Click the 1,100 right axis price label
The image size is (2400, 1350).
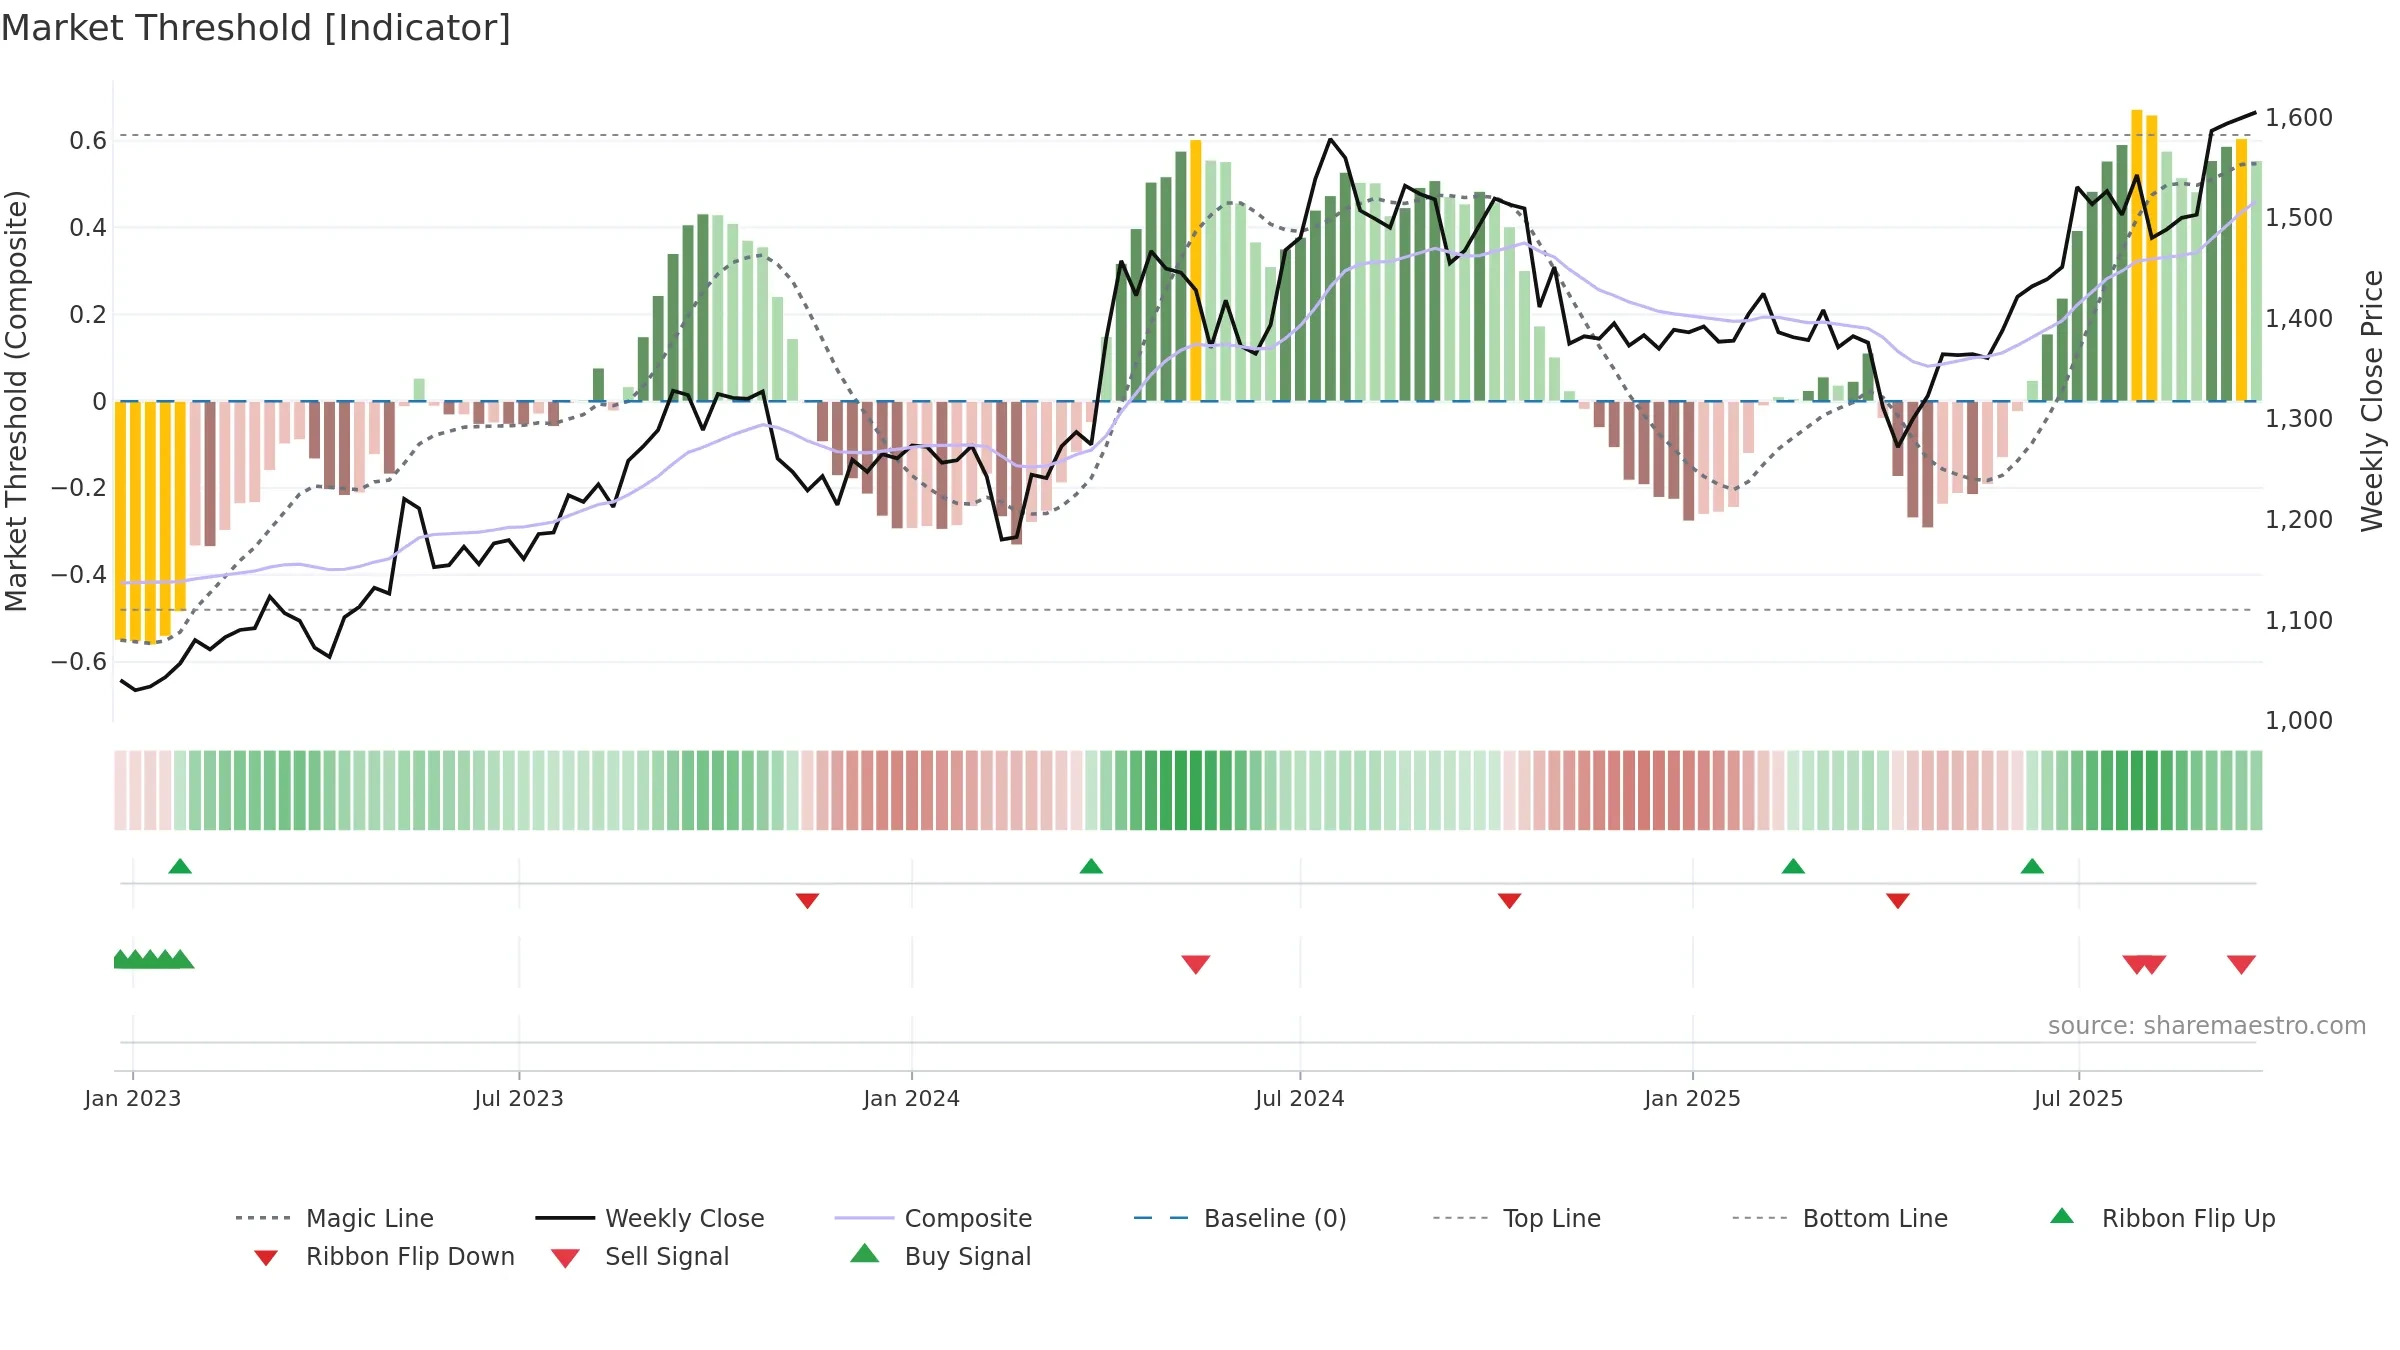[x=2299, y=621]
